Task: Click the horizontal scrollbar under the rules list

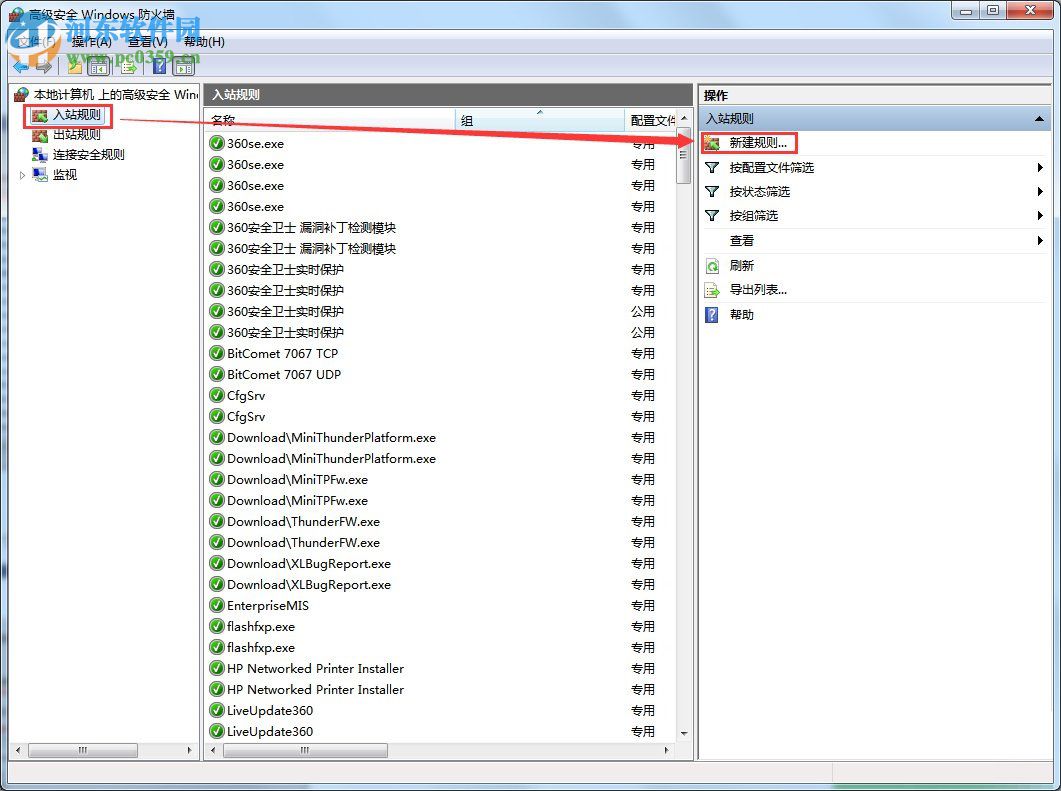Action: click(x=305, y=750)
